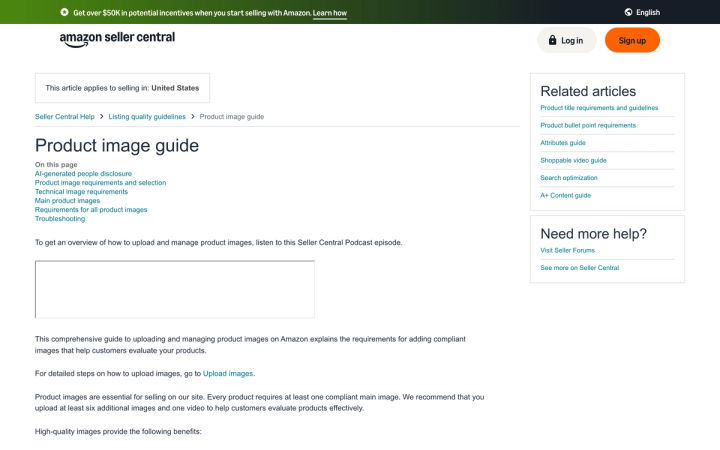Go to Seller Central Help breadcrumb
The width and height of the screenshot is (720, 450).
click(x=65, y=117)
